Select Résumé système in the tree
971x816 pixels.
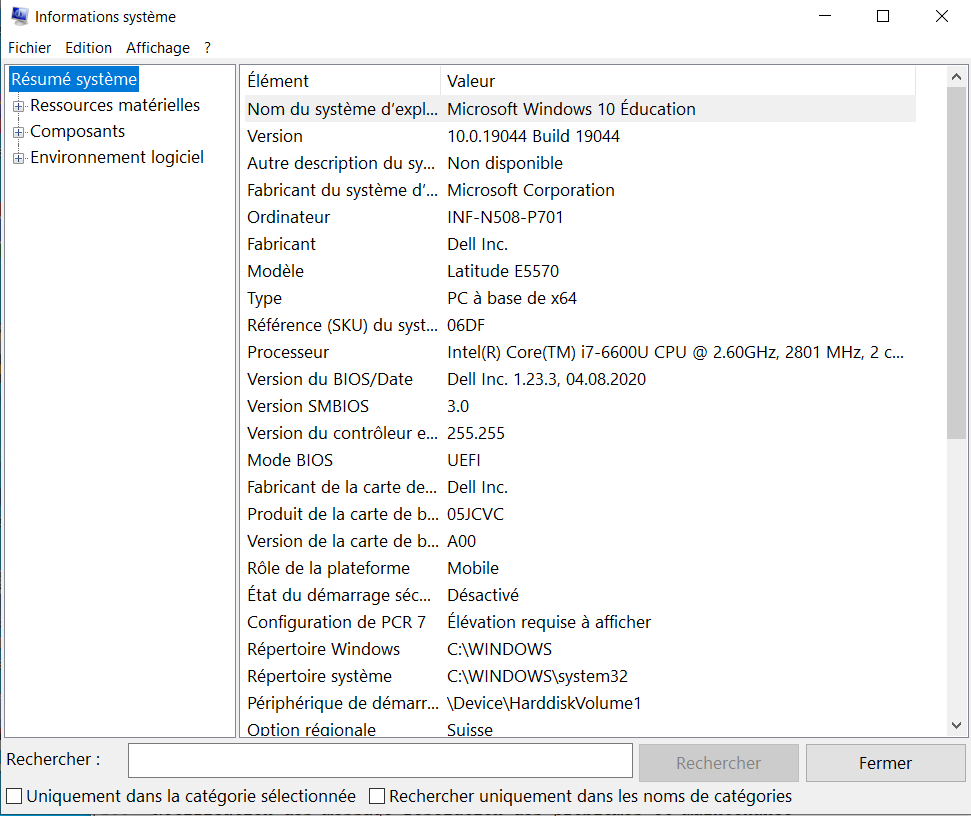pos(74,79)
